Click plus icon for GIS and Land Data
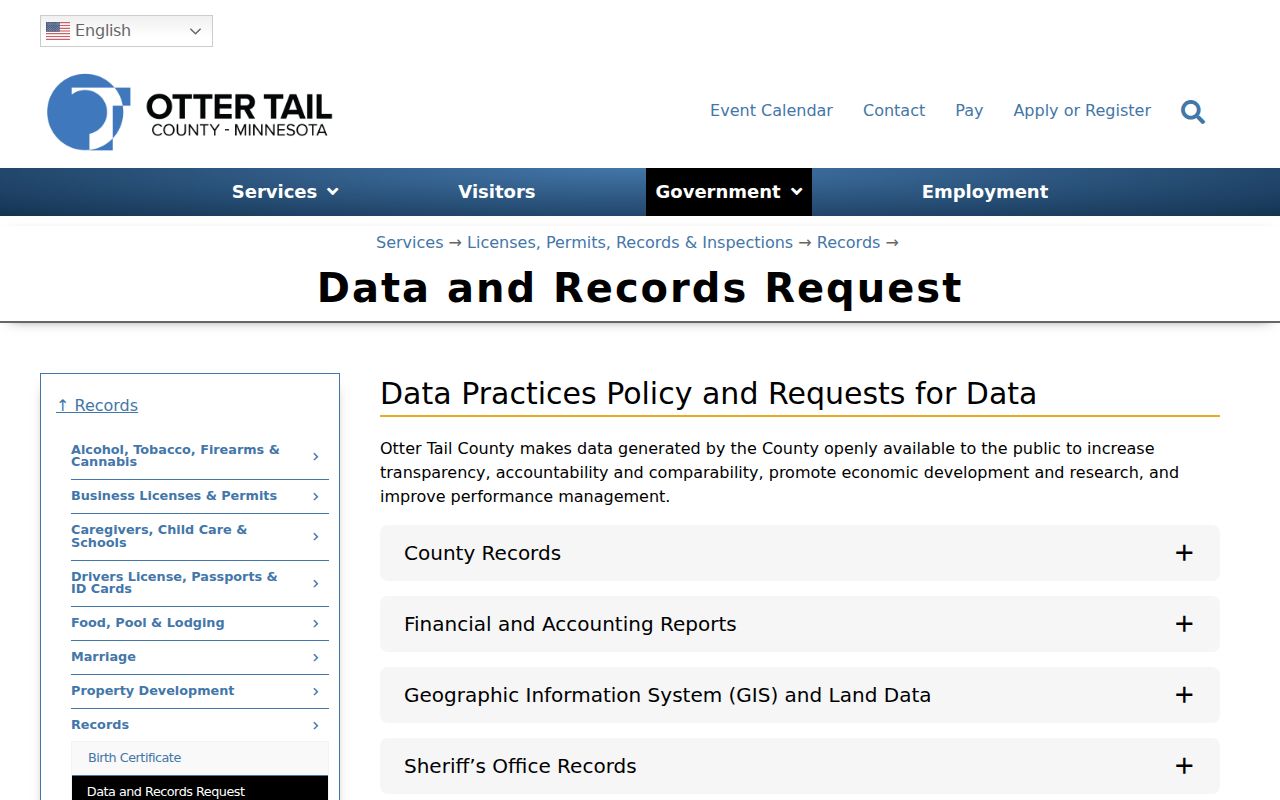Screen dimensions: 1280x800 [1184, 695]
